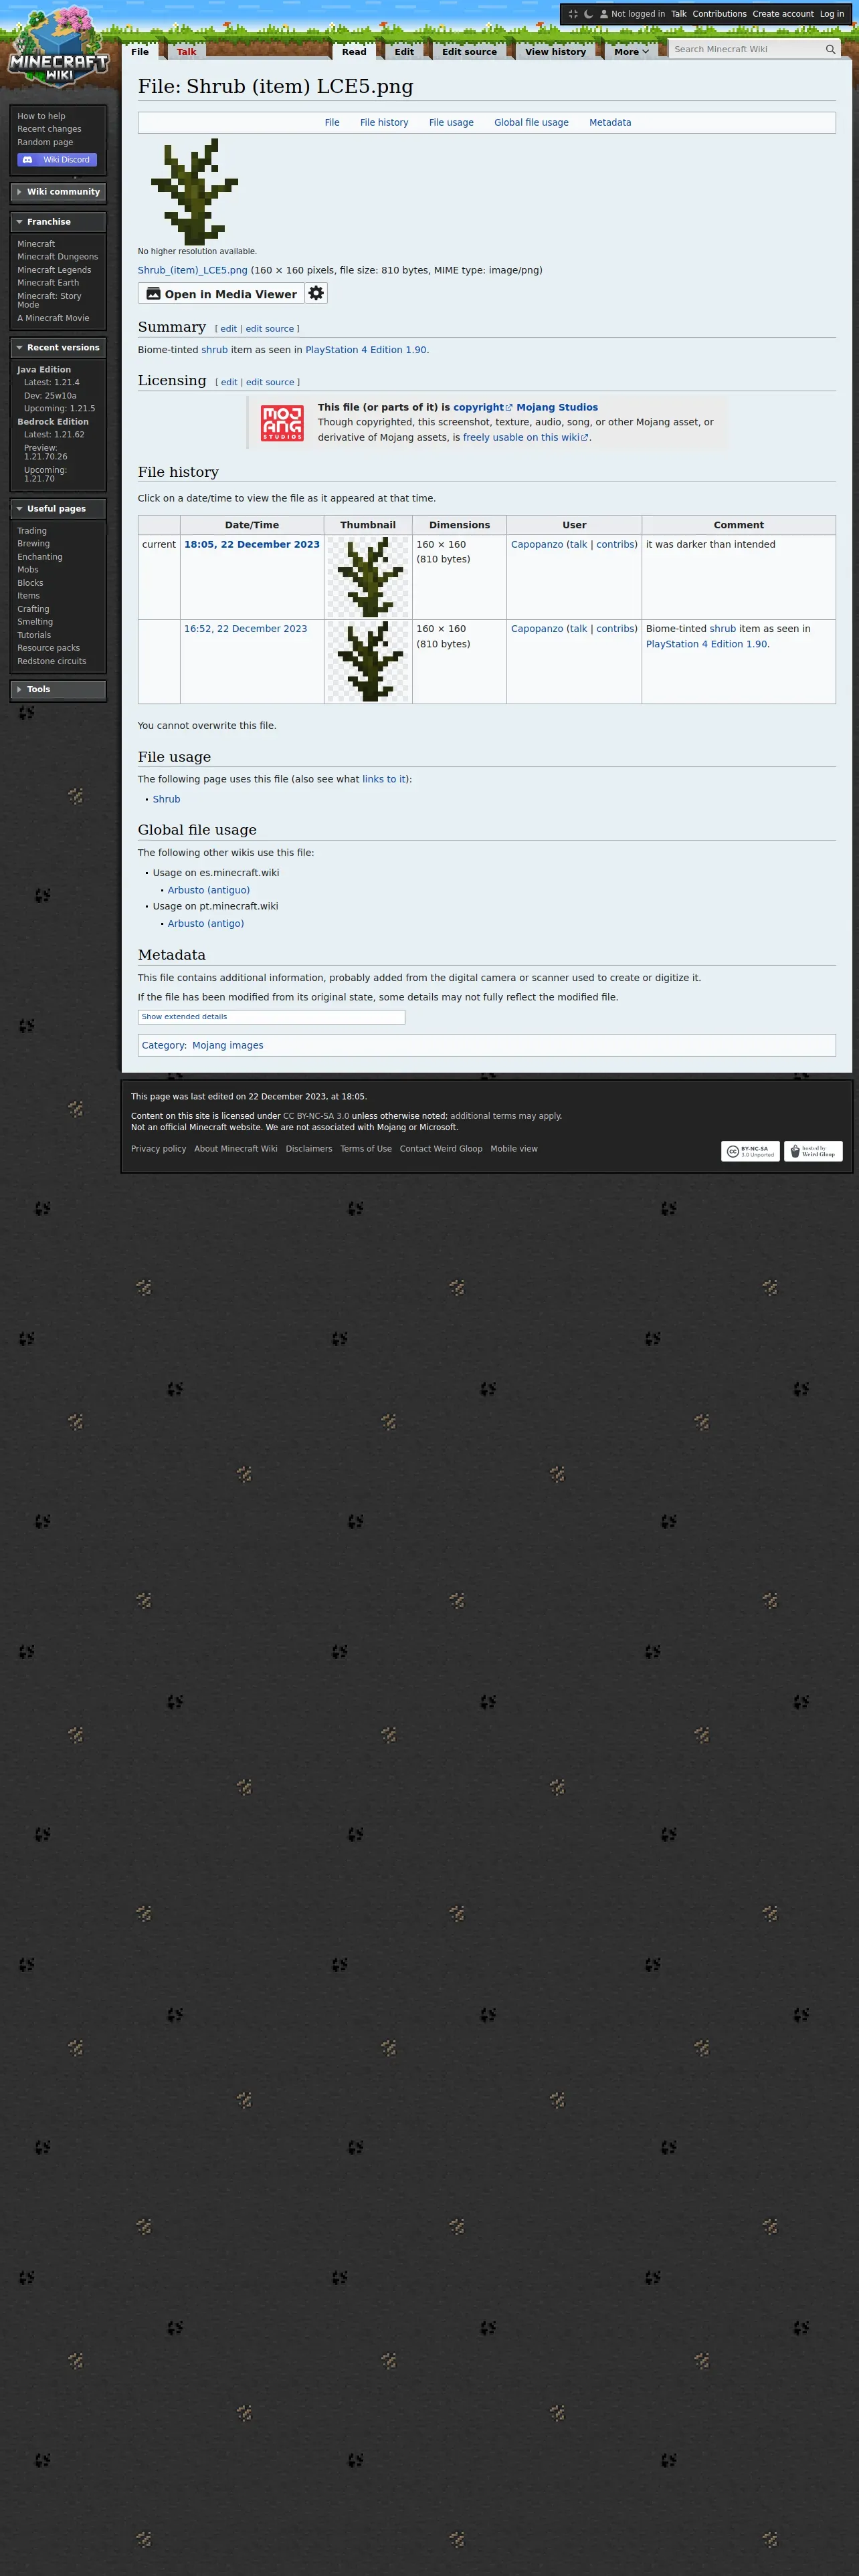Open the Random page link
This screenshot has width=859, height=2576.
click(x=45, y=142)
